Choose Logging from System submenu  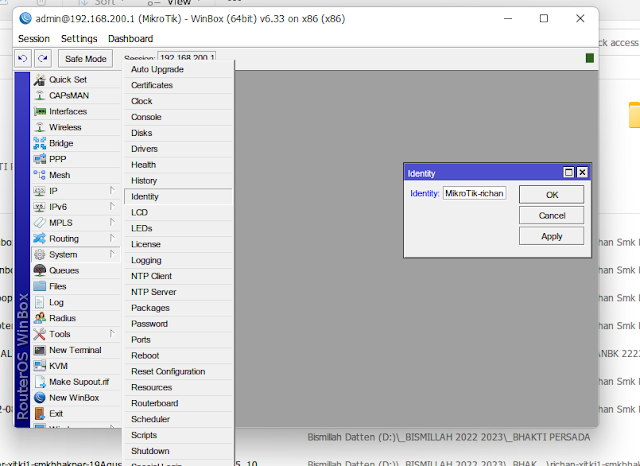pos(178,260)
